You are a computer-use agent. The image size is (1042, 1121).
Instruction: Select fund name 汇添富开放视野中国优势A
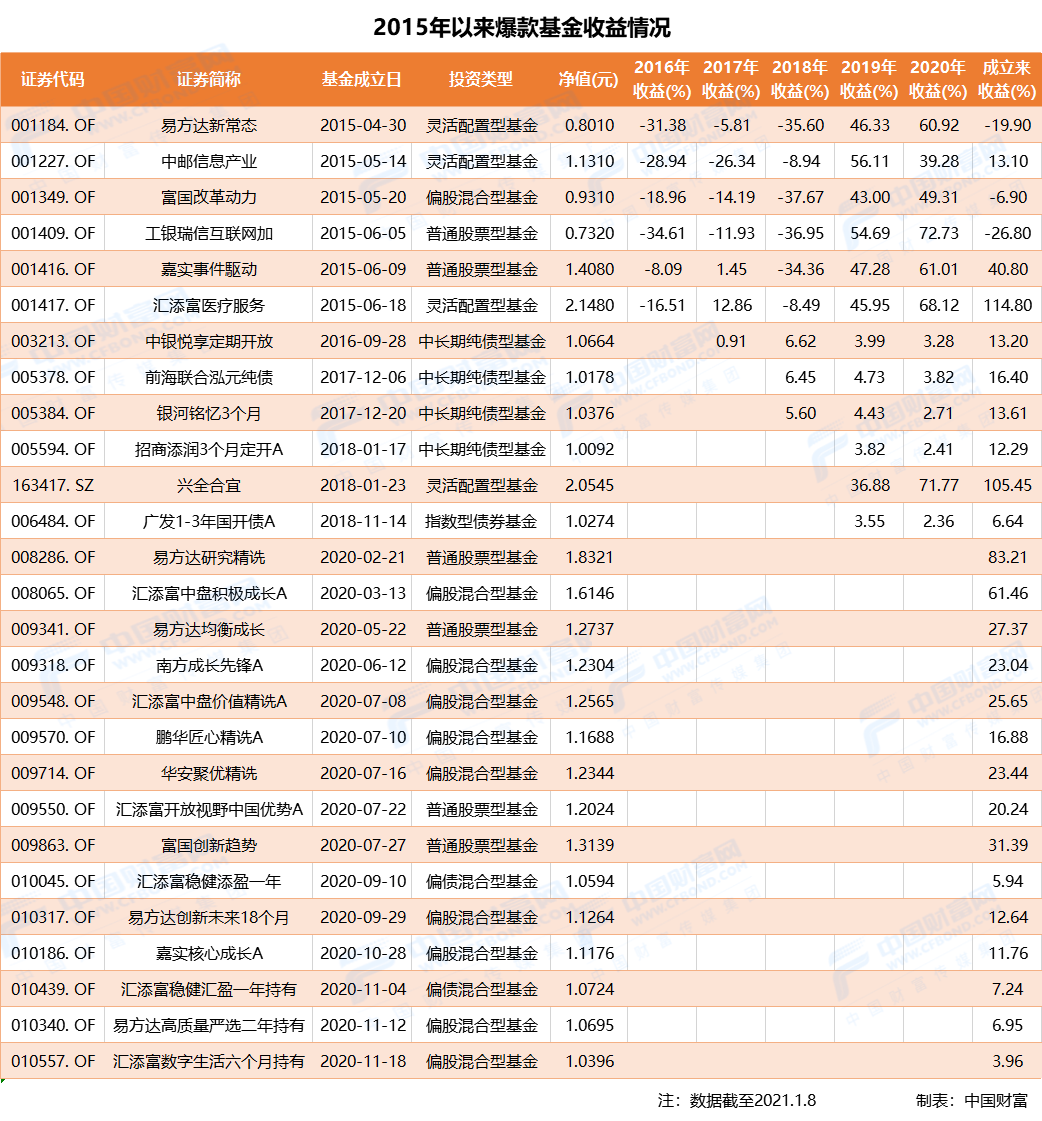[x=208, y=809]
